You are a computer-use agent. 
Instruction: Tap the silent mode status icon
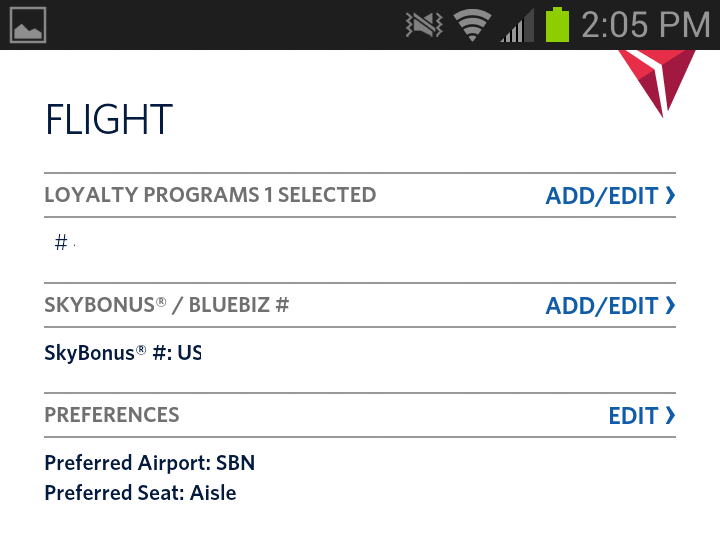(424, 25)
